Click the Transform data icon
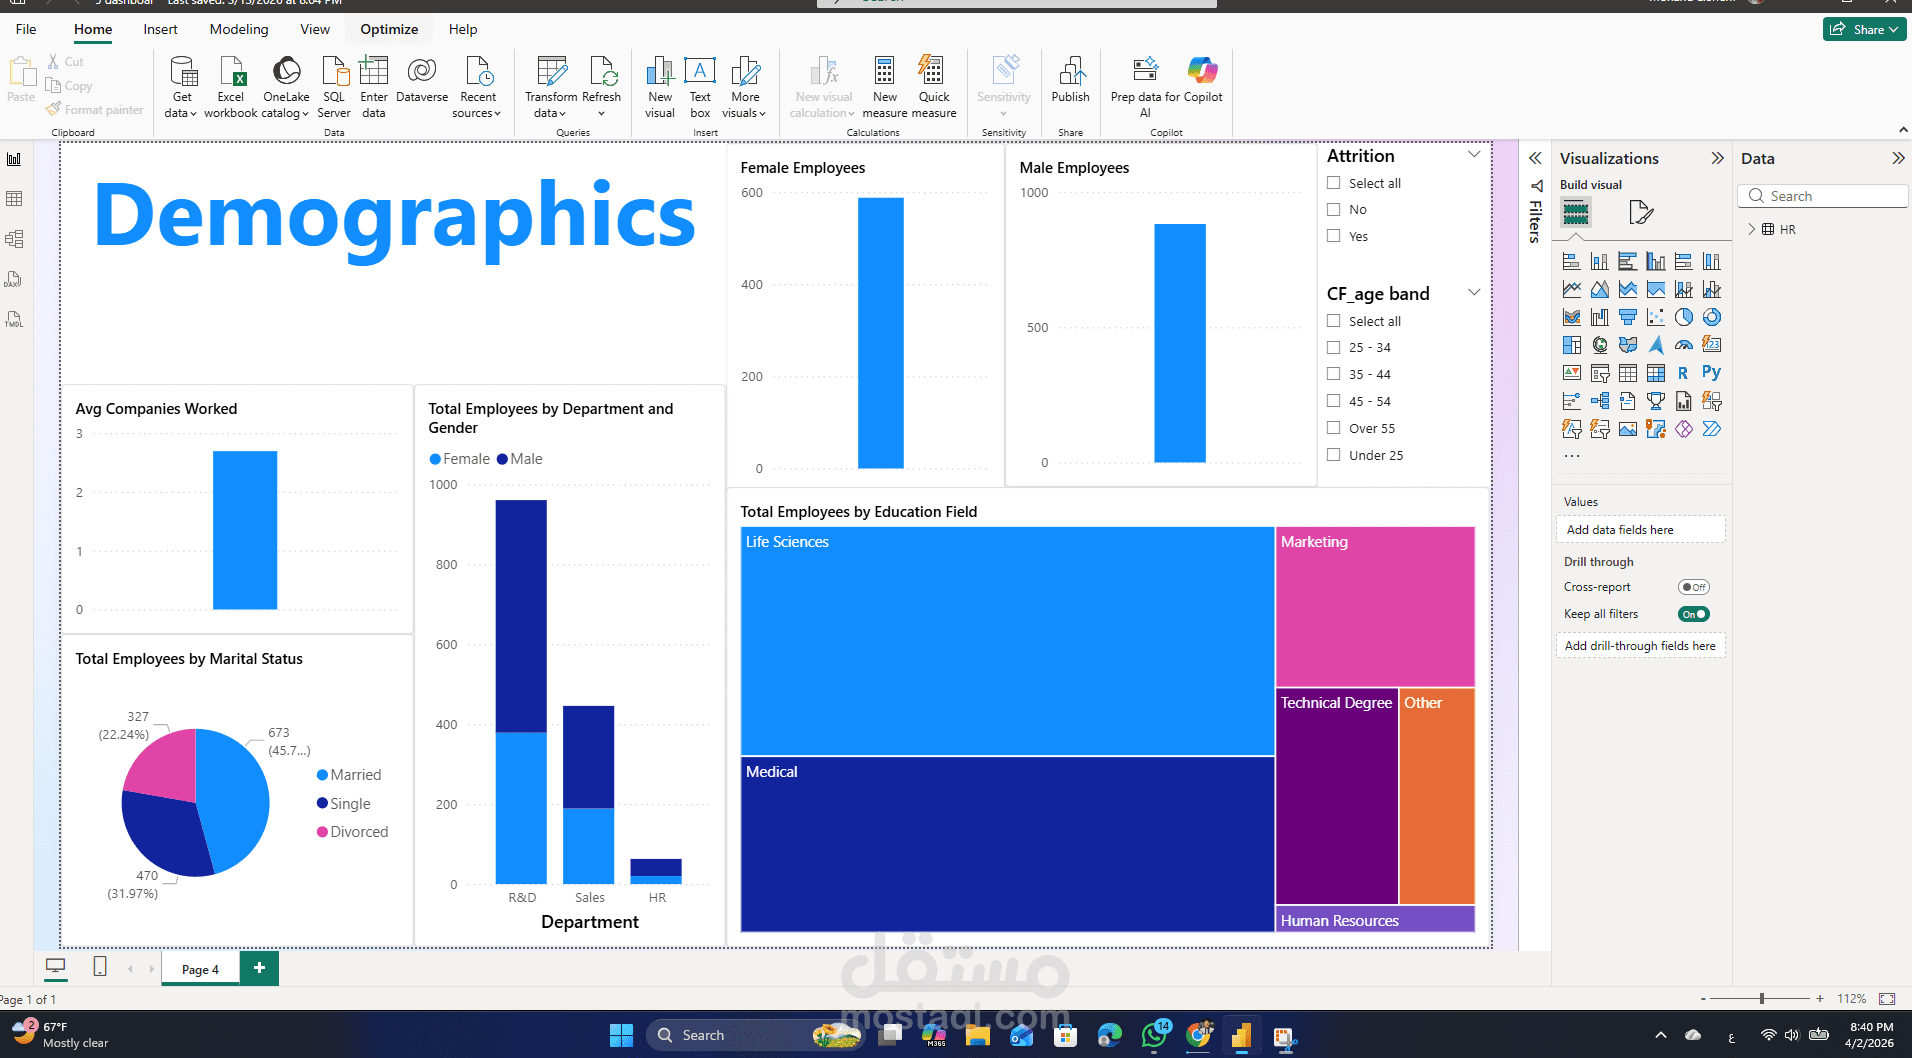The height and width of the screenshot is (1058, 1912). 551,71
